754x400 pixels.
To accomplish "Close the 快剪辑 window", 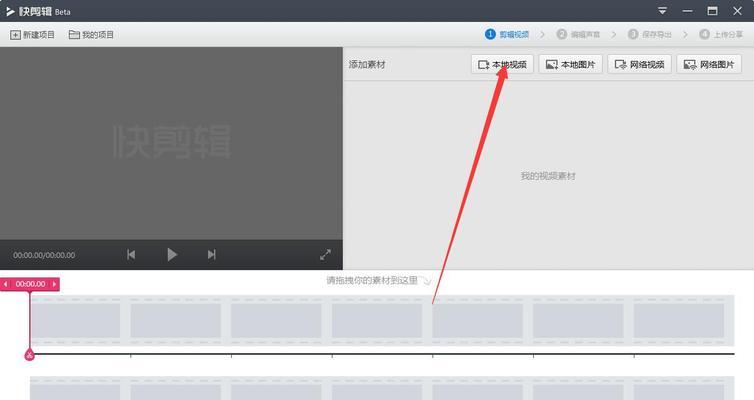I will 737,11.
